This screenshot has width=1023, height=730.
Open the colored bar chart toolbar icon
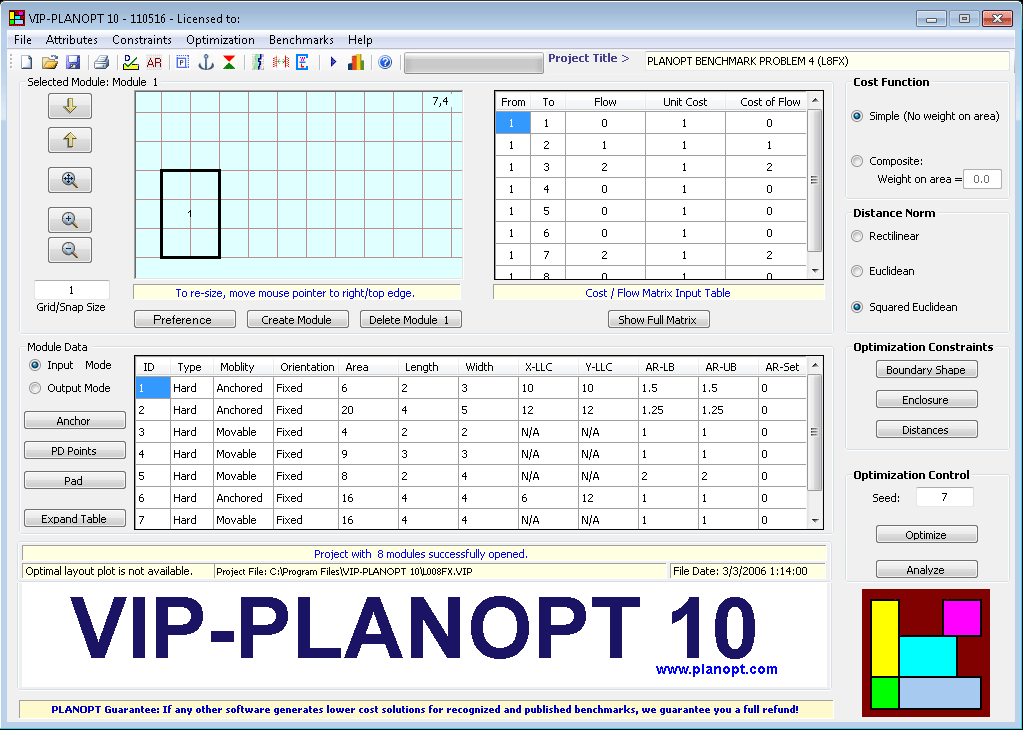pyautogui.click(x=356, y=62)
